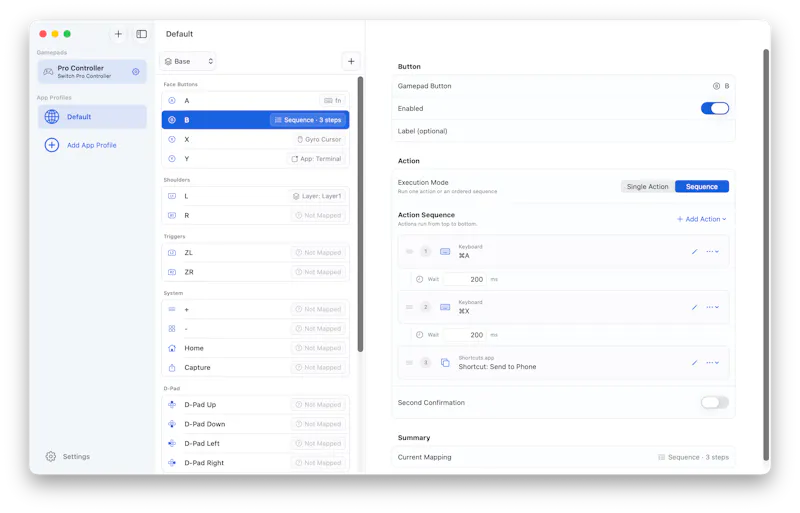
Task: Click the Capture button icon
Action: (x=172, y=368)
